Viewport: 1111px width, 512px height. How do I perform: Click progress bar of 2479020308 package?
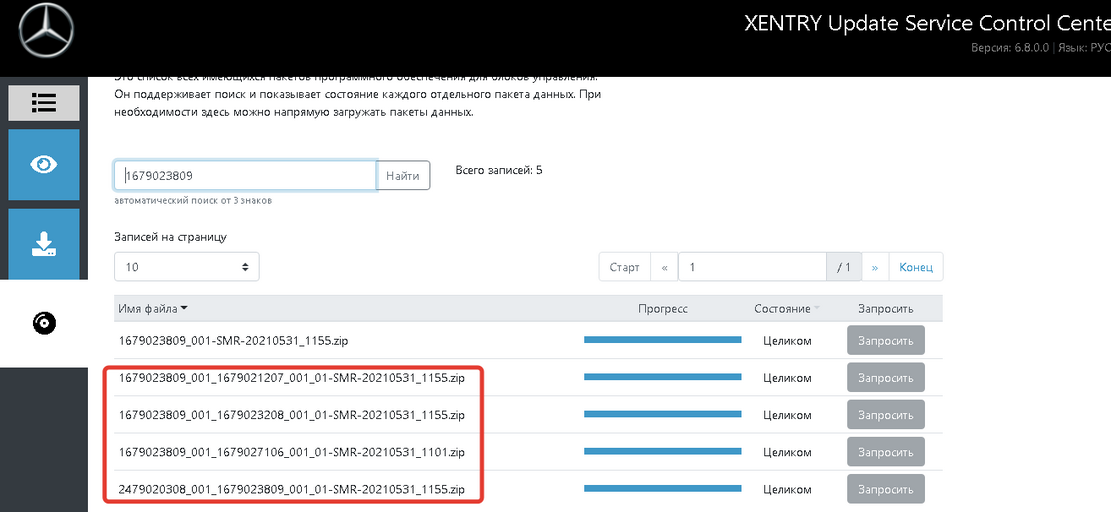point(662,489)
